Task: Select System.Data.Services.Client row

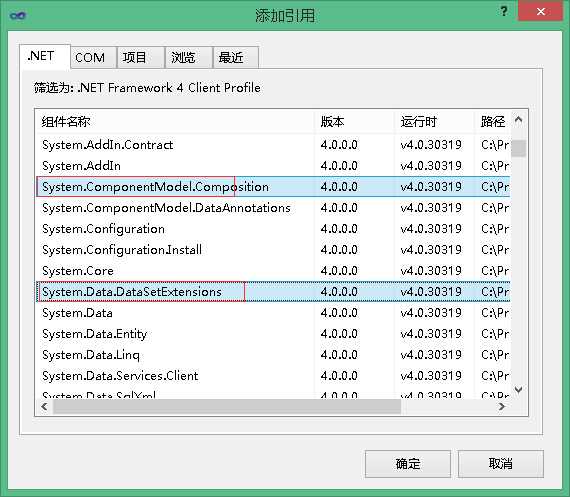Action: (x=273, y=376)
